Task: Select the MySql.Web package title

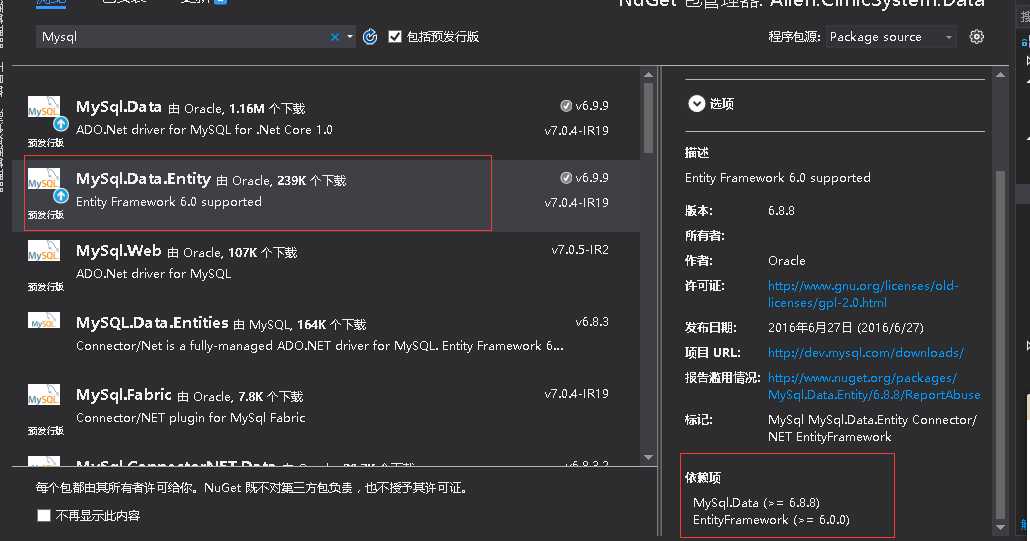Action: 119,251
